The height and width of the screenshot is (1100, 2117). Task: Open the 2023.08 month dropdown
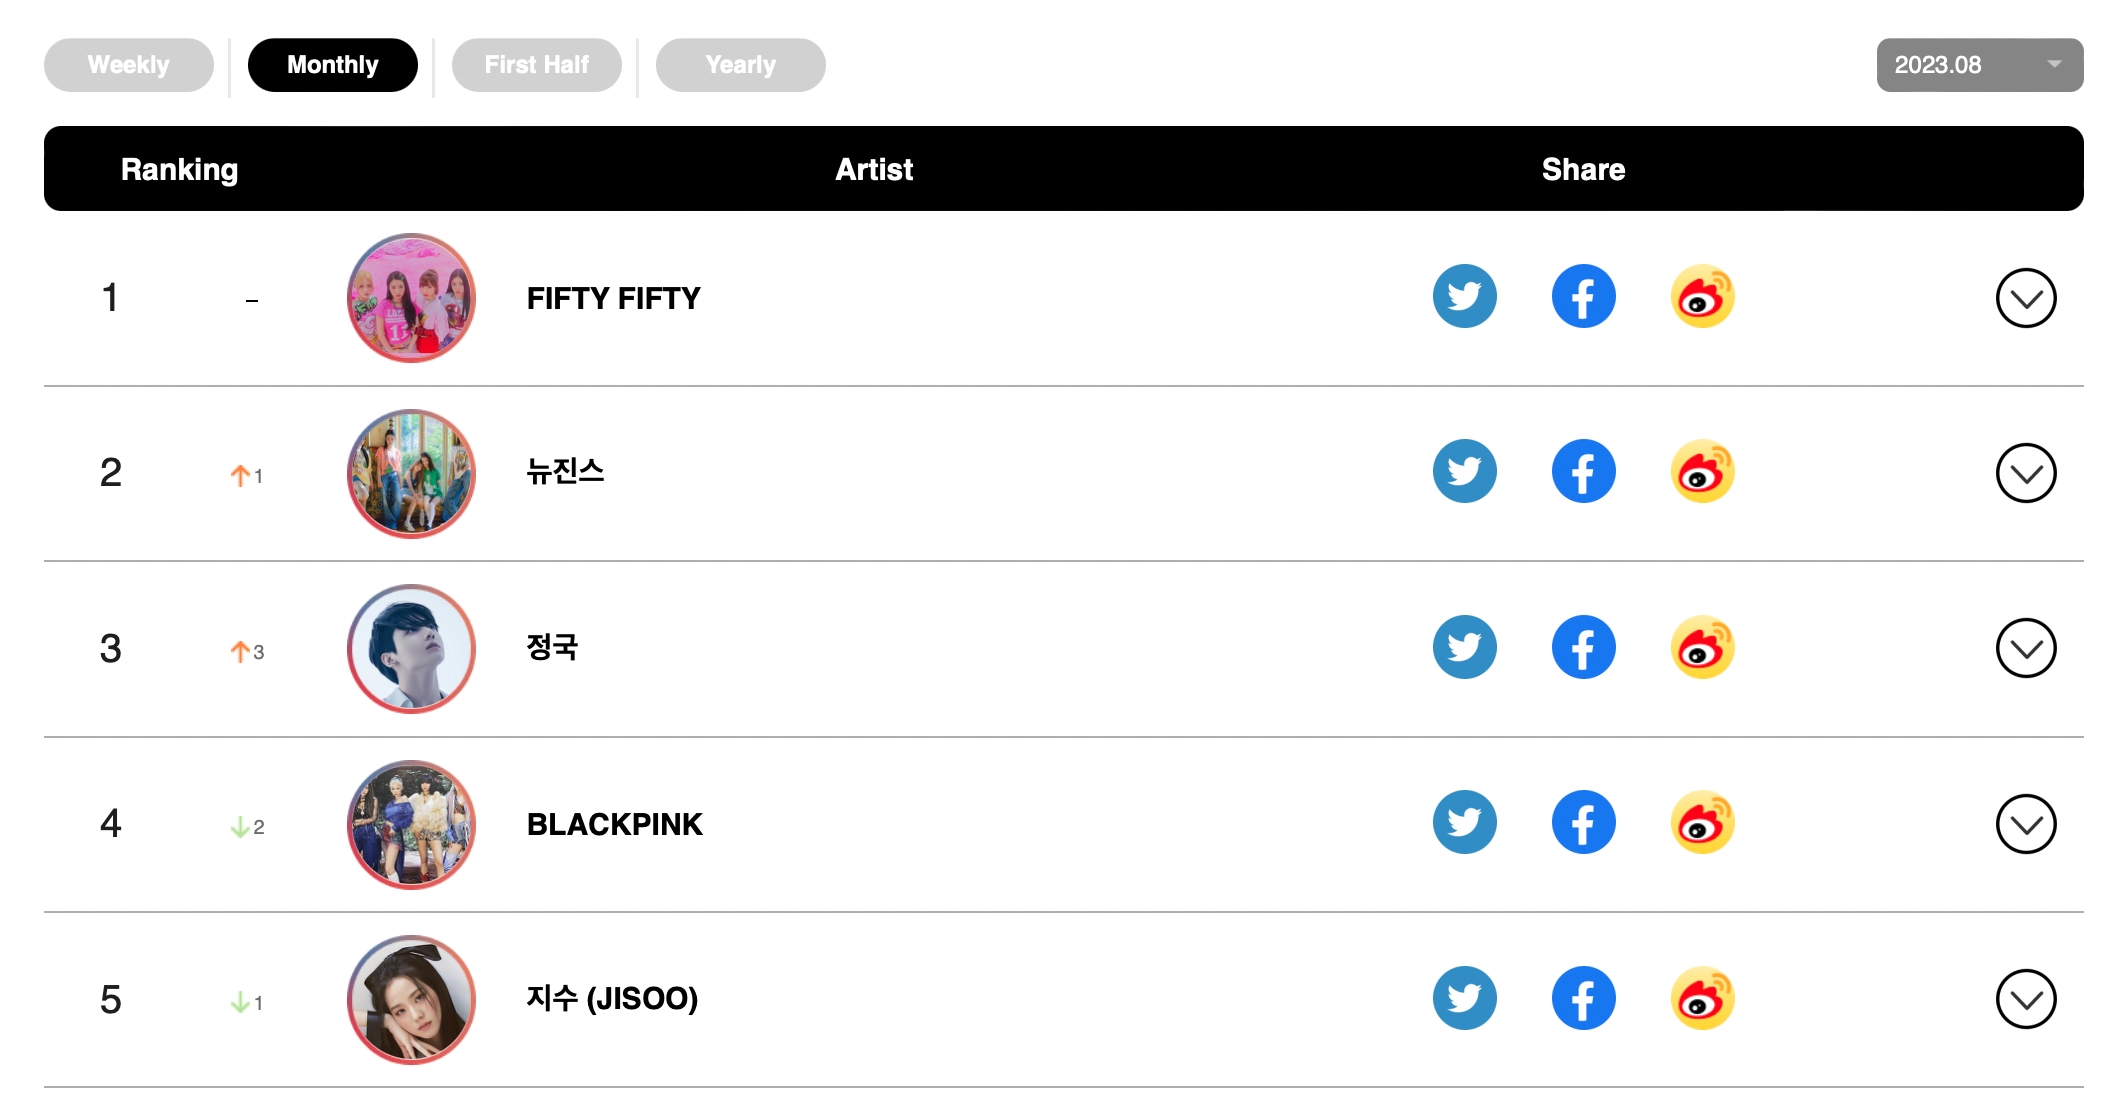[1979, 65]
